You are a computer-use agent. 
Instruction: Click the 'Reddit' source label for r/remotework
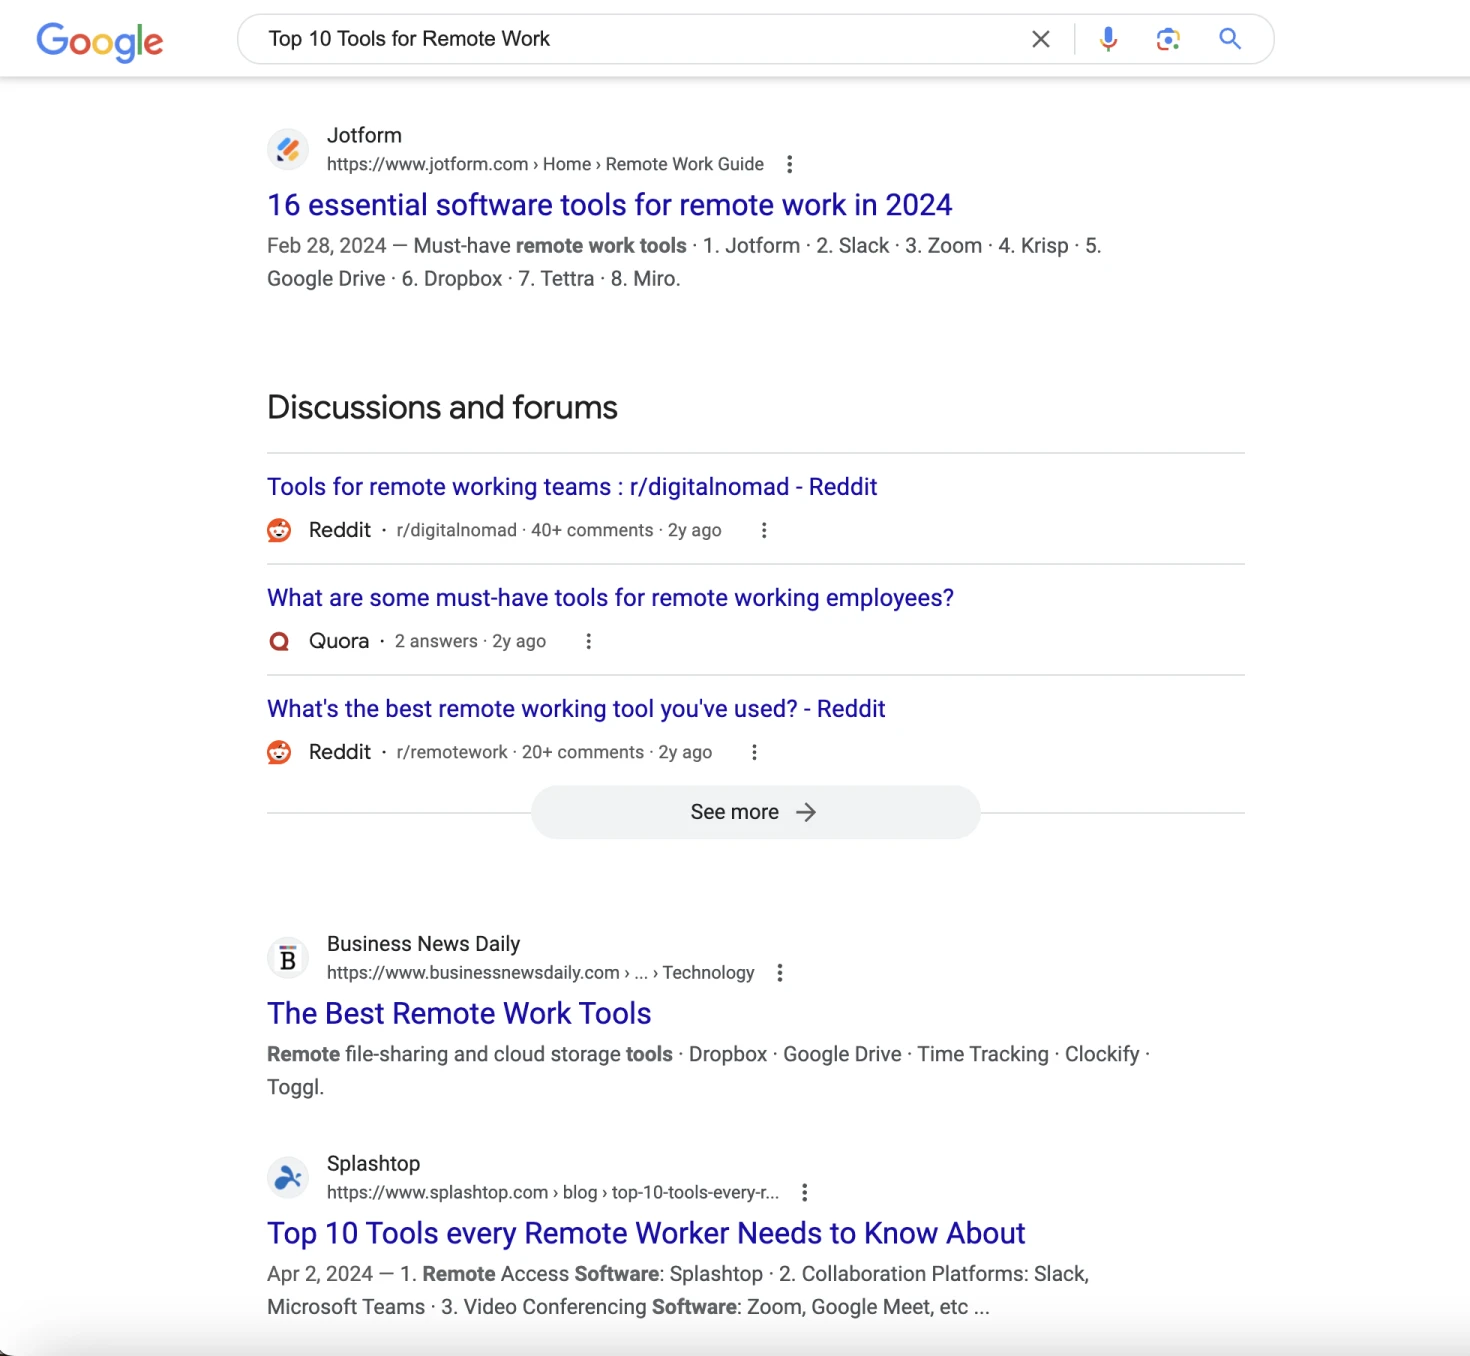point(339,752)
